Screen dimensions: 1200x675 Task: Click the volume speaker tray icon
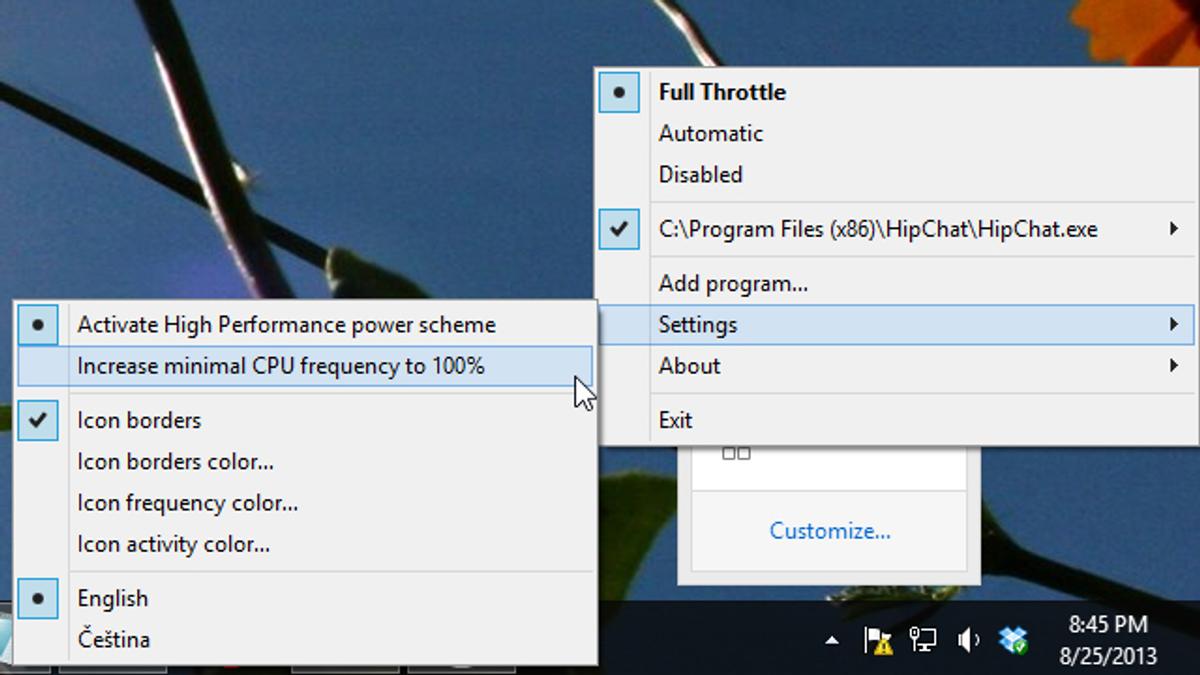coord(968,640)
